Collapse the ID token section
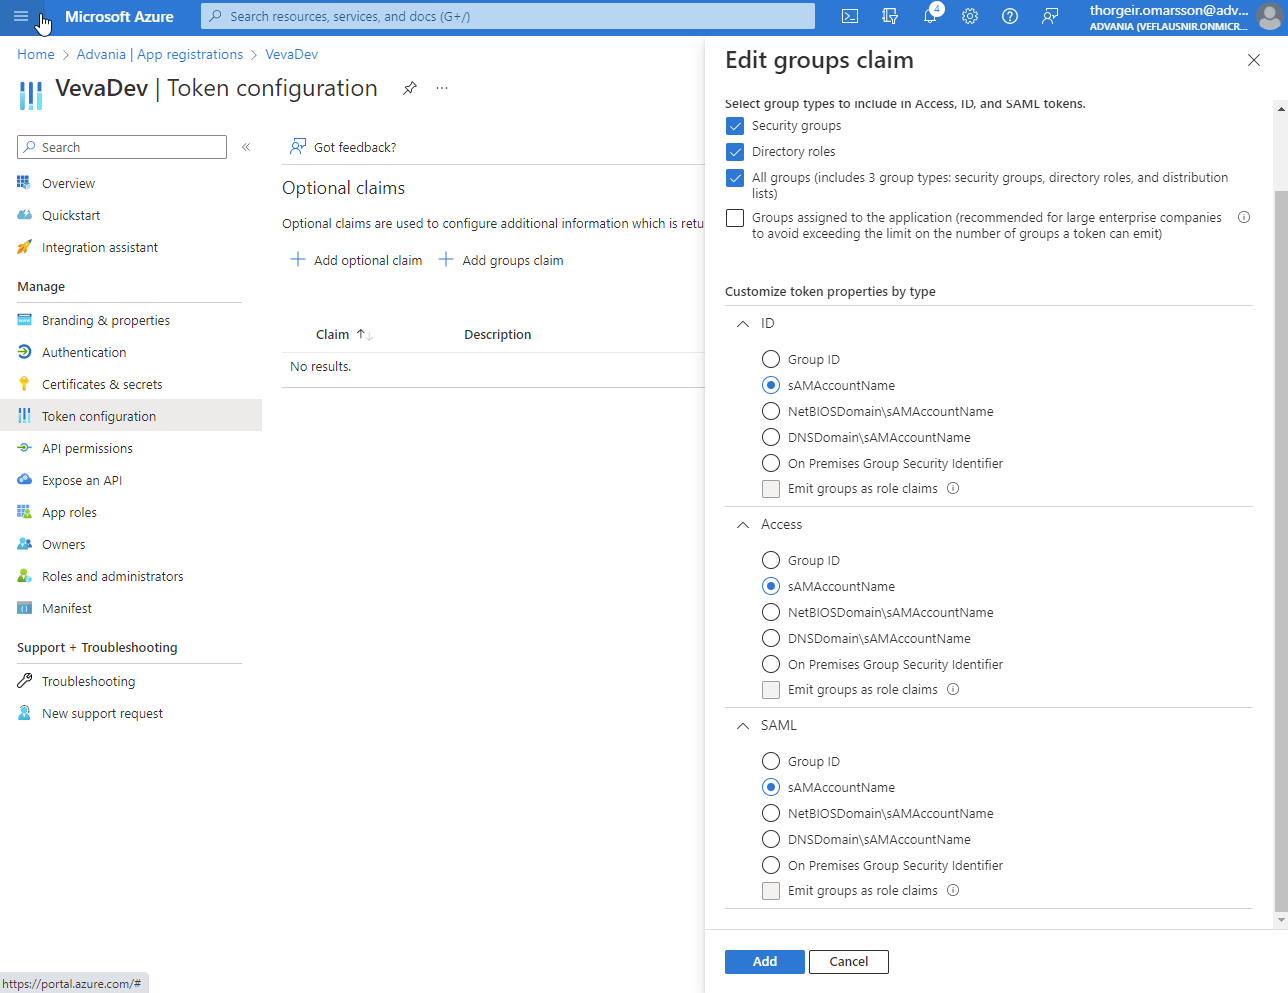The image size is (1288, 993). (743, 323)
